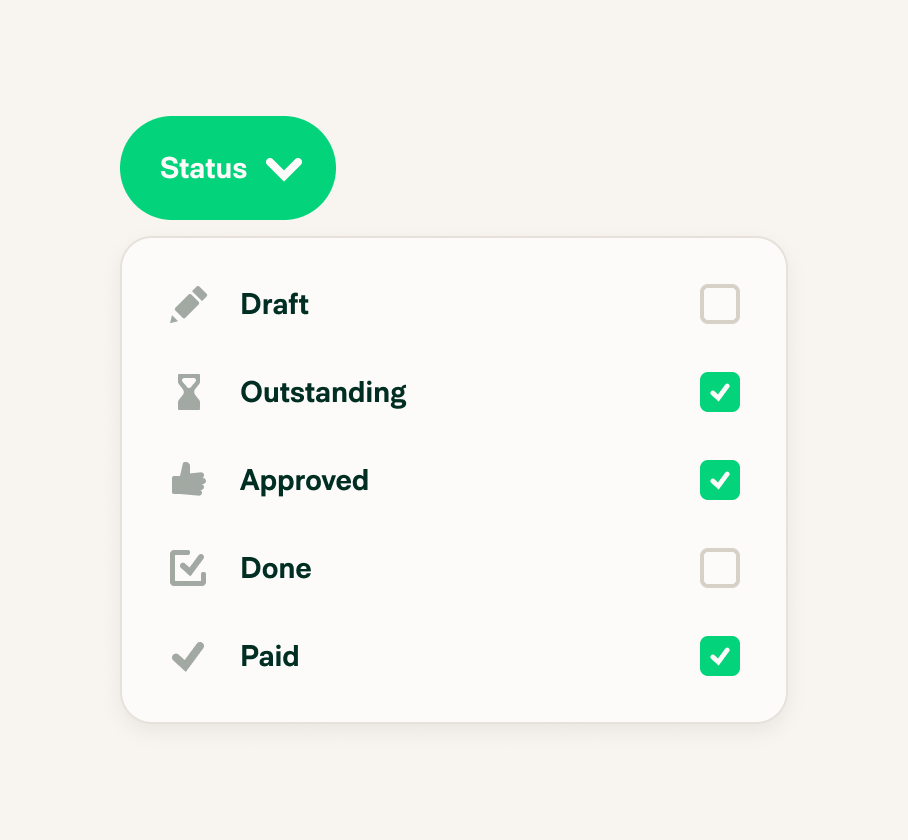
Task: Uncheck the Approved checkbox
Action: point(720,480)
